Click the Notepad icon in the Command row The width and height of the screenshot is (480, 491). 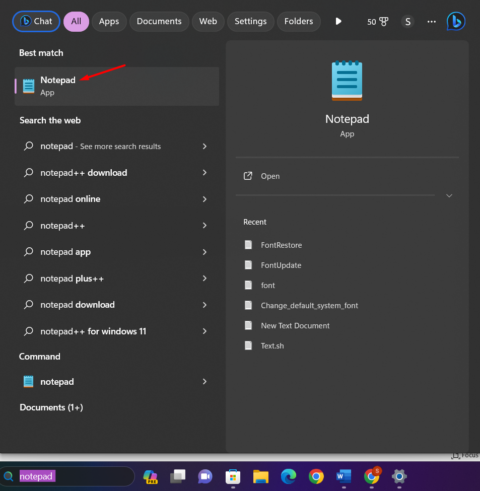pos(28,381)
